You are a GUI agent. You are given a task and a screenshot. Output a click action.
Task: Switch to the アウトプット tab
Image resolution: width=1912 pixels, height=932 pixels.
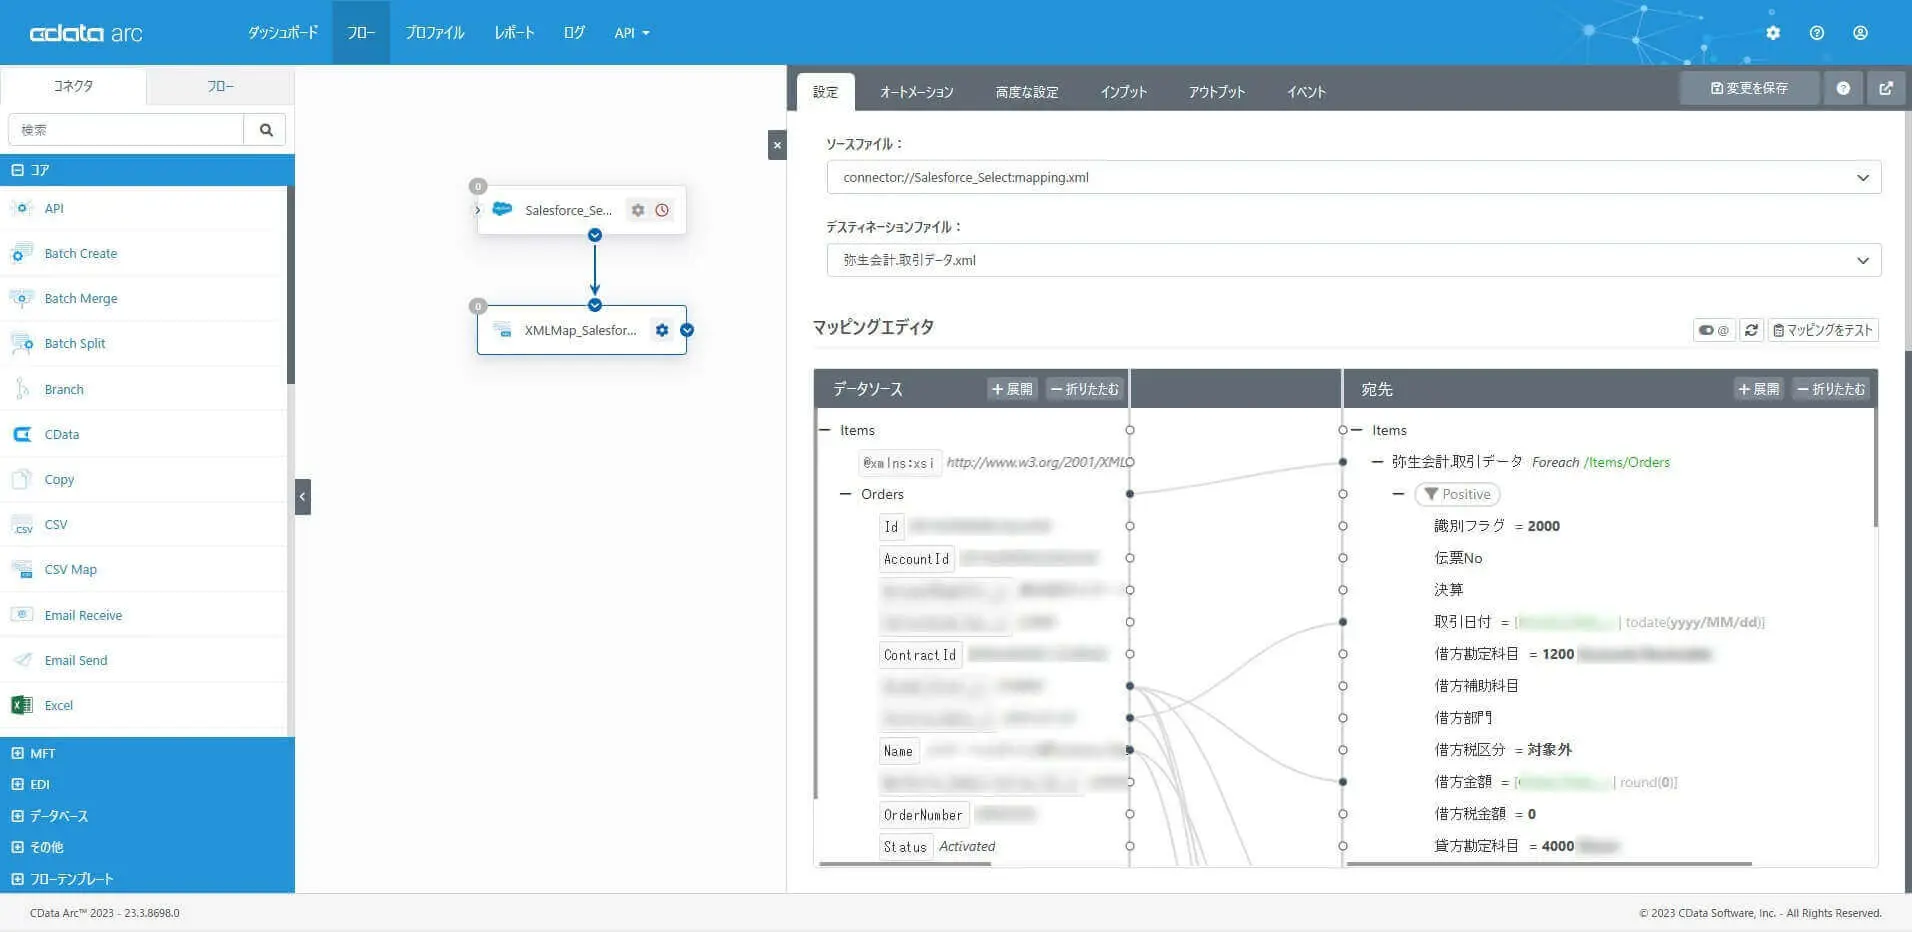point(1217,92)
